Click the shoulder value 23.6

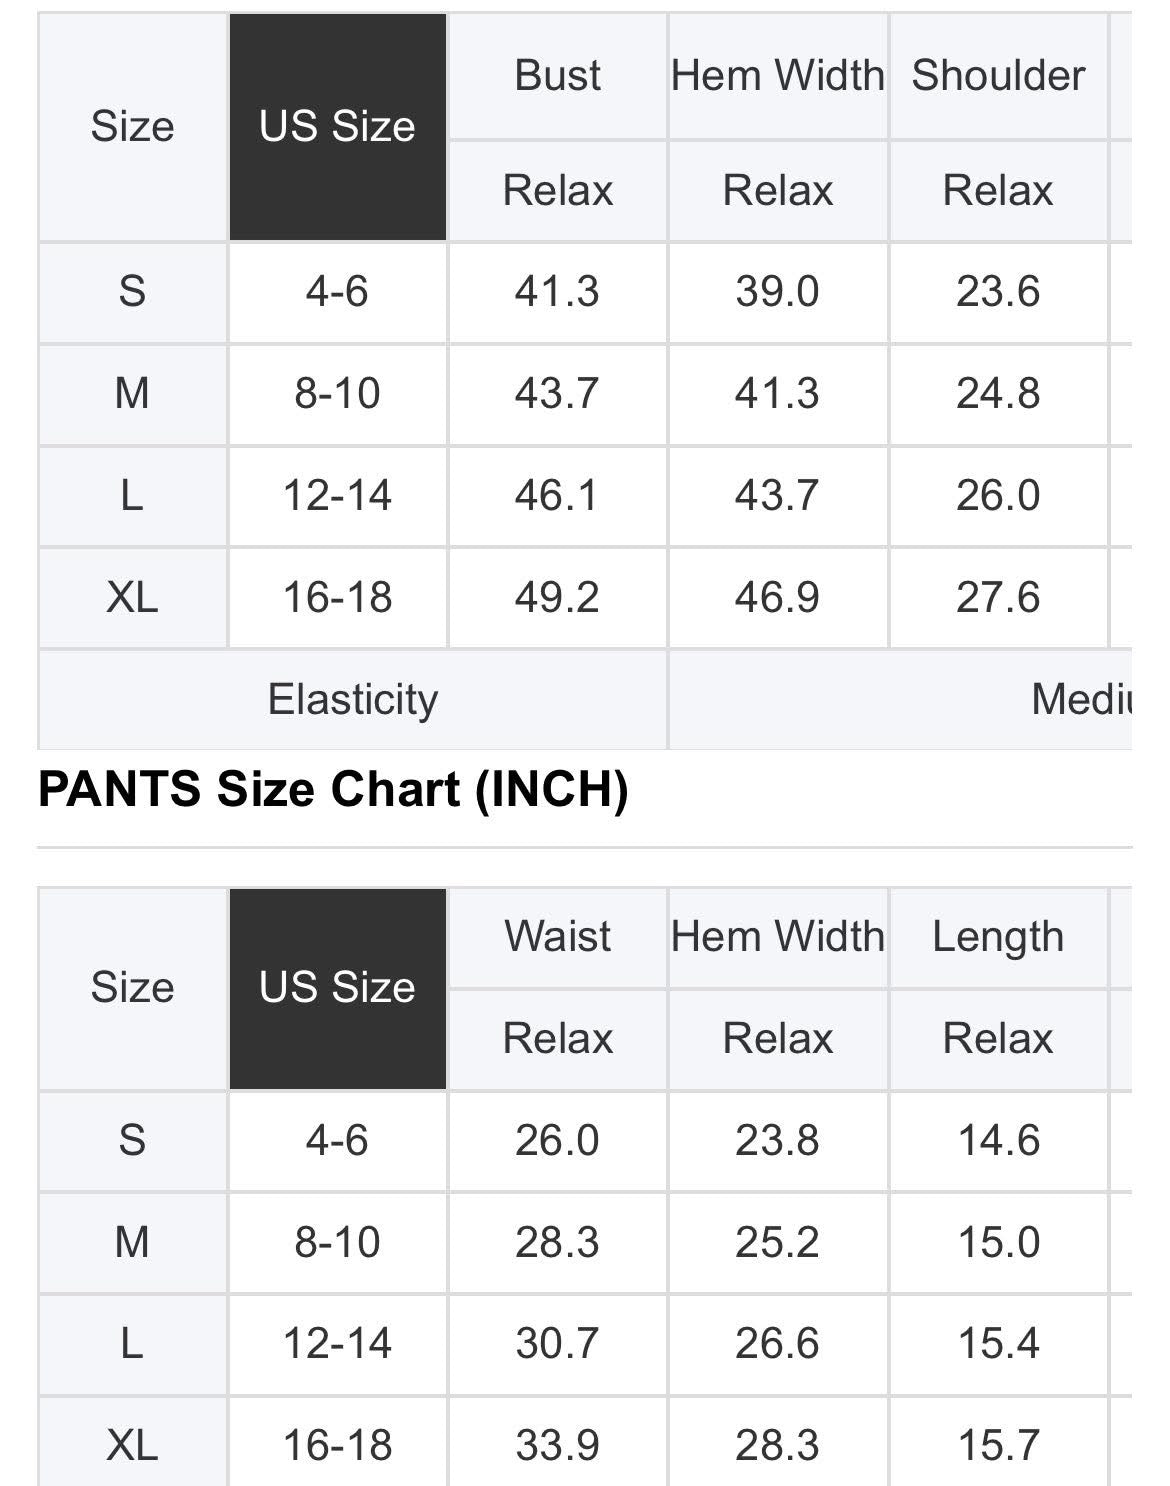pos(998,292)
